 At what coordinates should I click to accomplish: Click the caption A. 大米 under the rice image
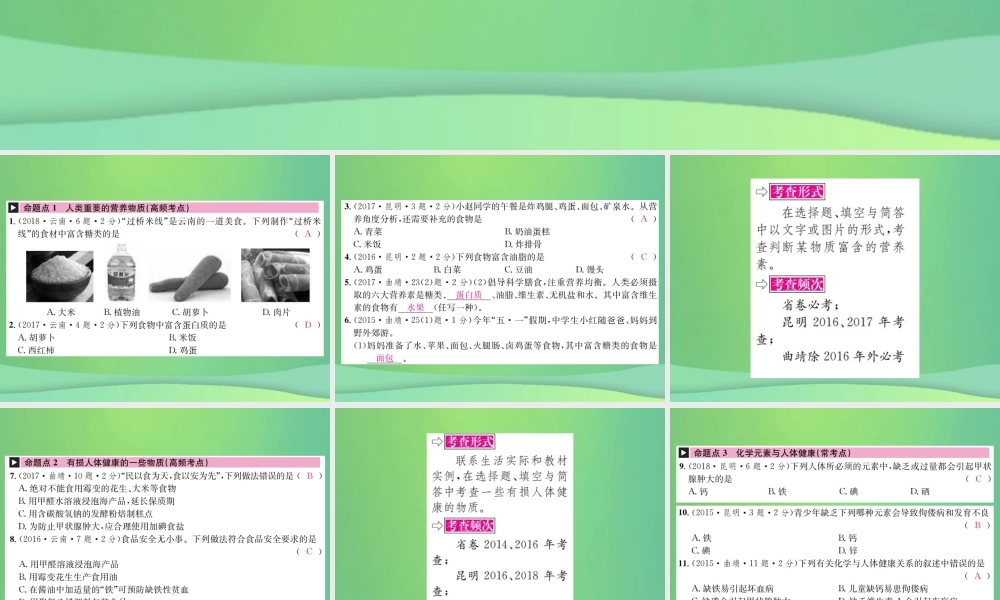click(x=61, y=312)
